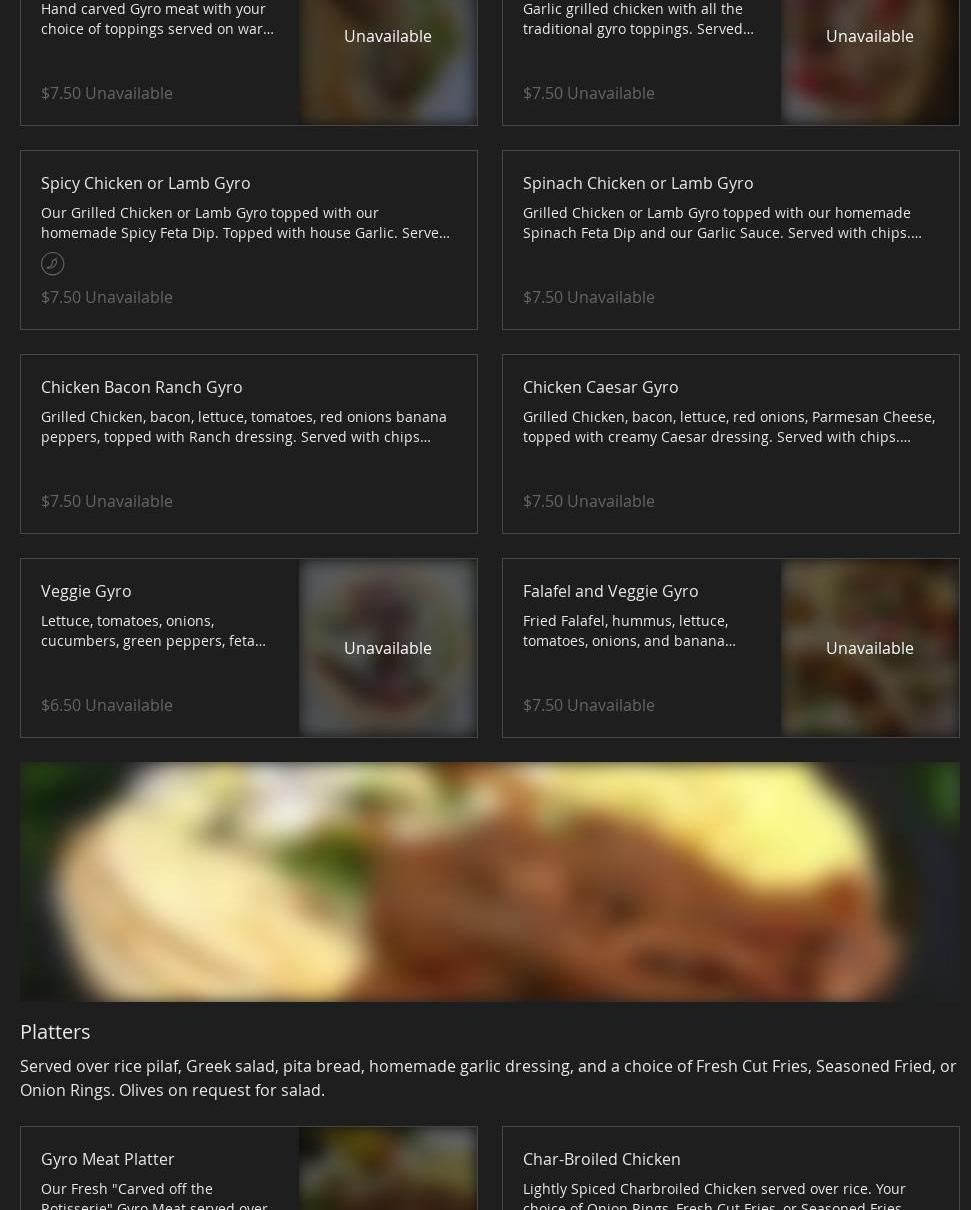Click the Gyro Meat Platter thumbnail
The image size is (971, 1210).
(388, 1169)
